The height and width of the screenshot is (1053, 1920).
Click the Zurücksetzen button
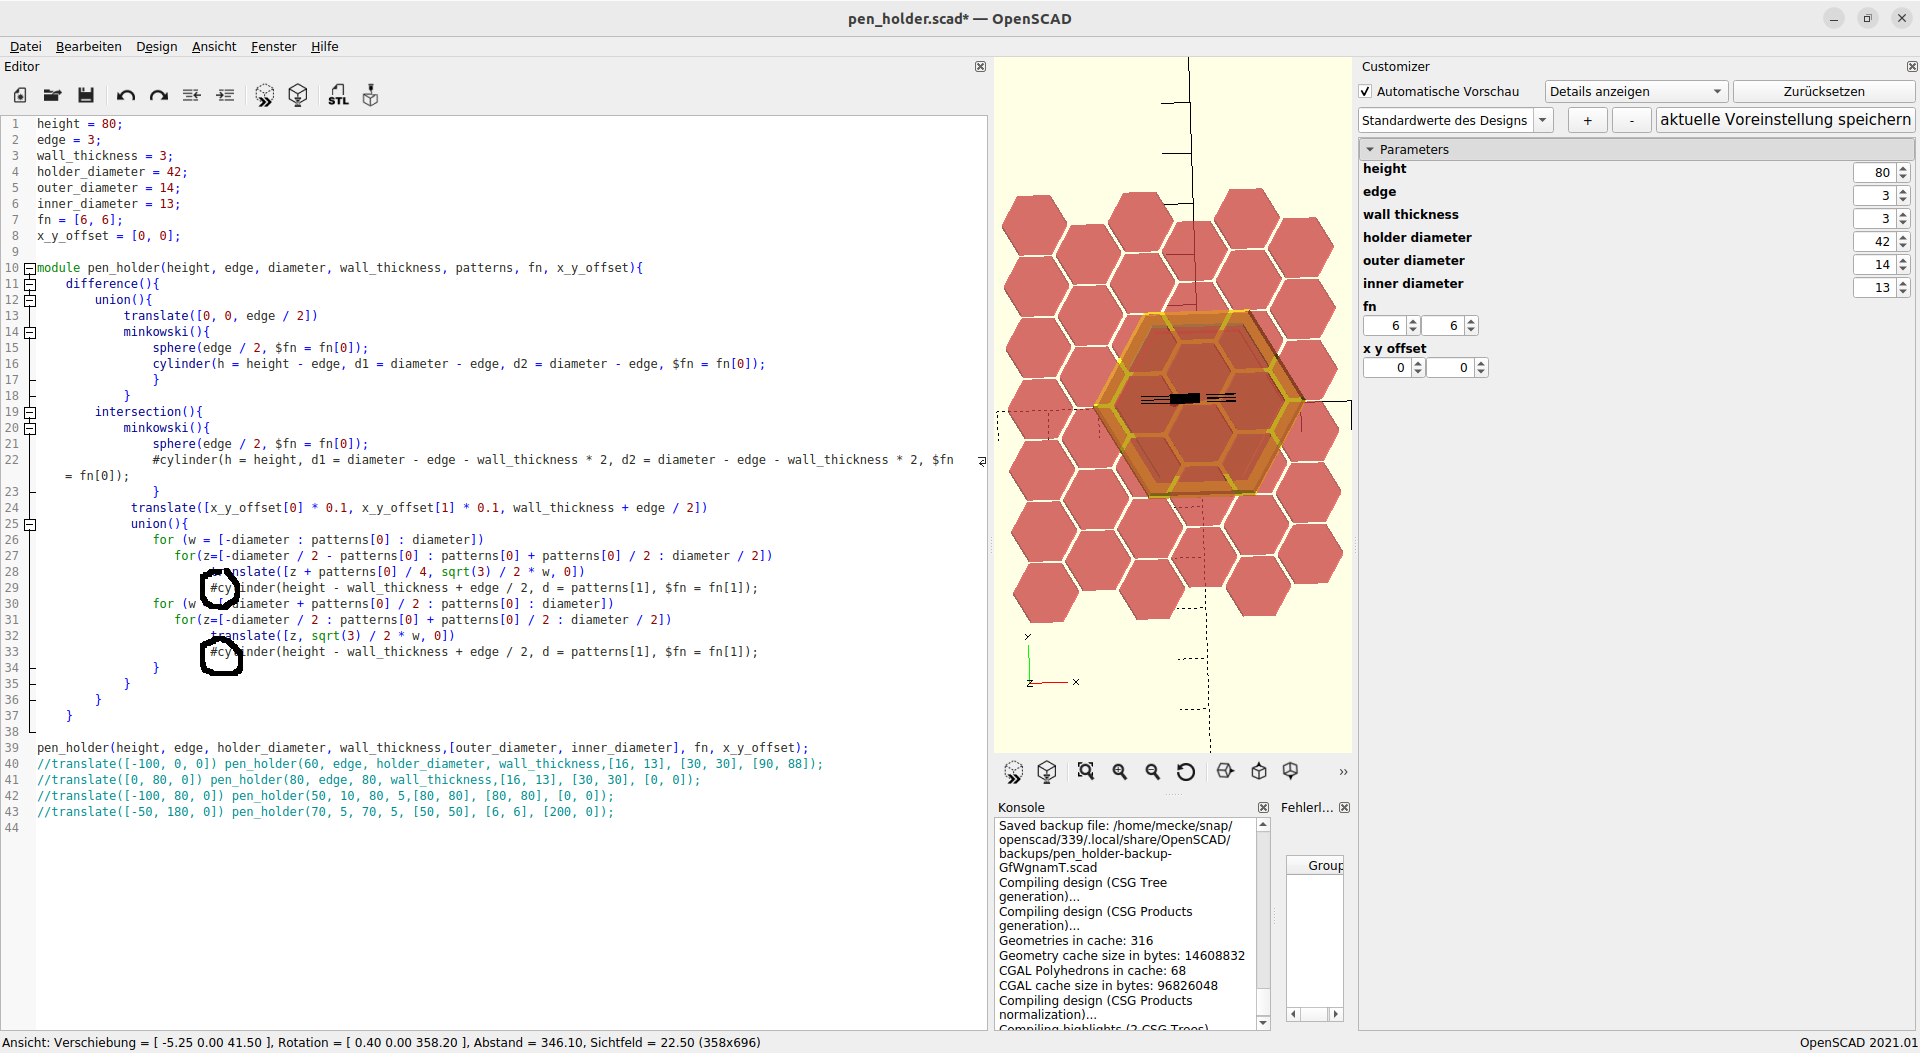click(1823, 92)
